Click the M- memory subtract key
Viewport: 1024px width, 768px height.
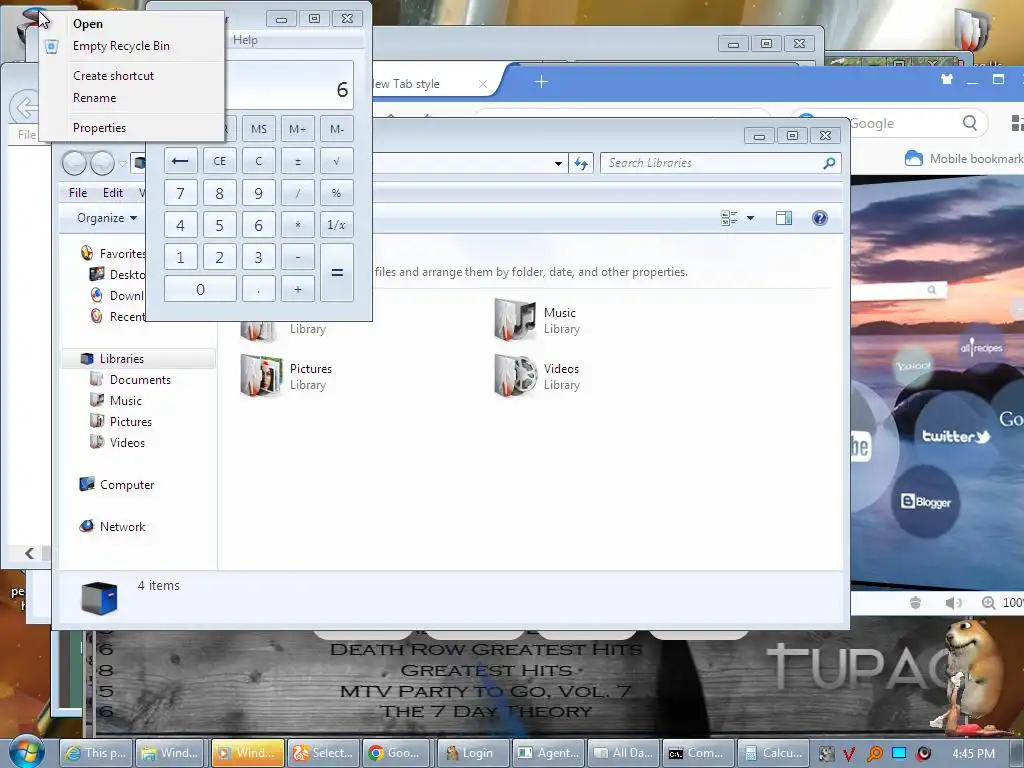(337, 129)
